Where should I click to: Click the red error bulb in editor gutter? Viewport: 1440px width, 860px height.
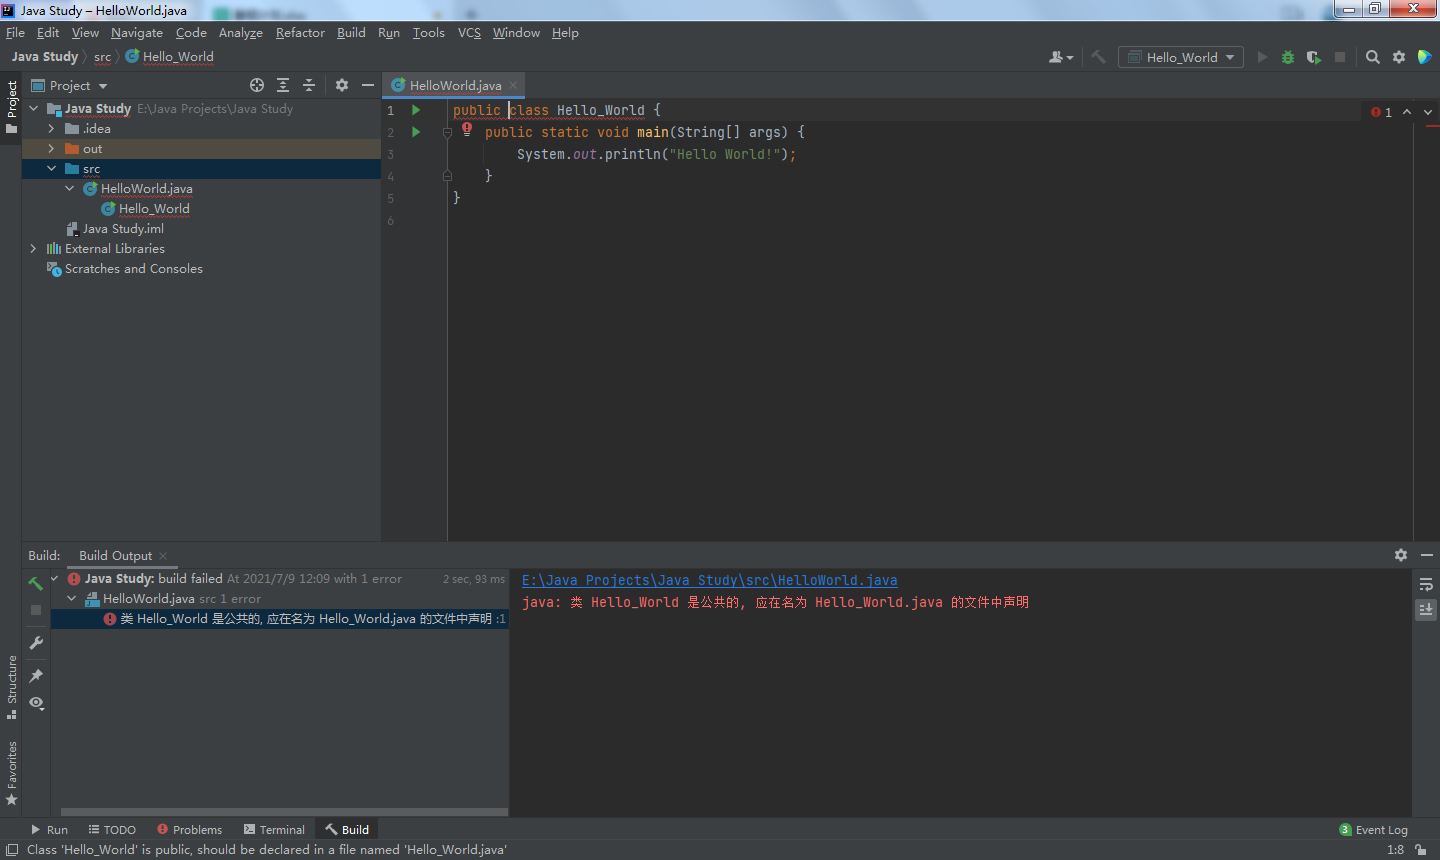[467, 129]
